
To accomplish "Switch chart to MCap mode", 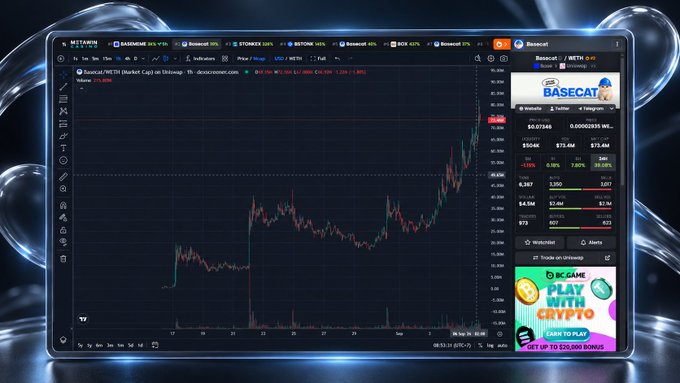I will point(259,59).
